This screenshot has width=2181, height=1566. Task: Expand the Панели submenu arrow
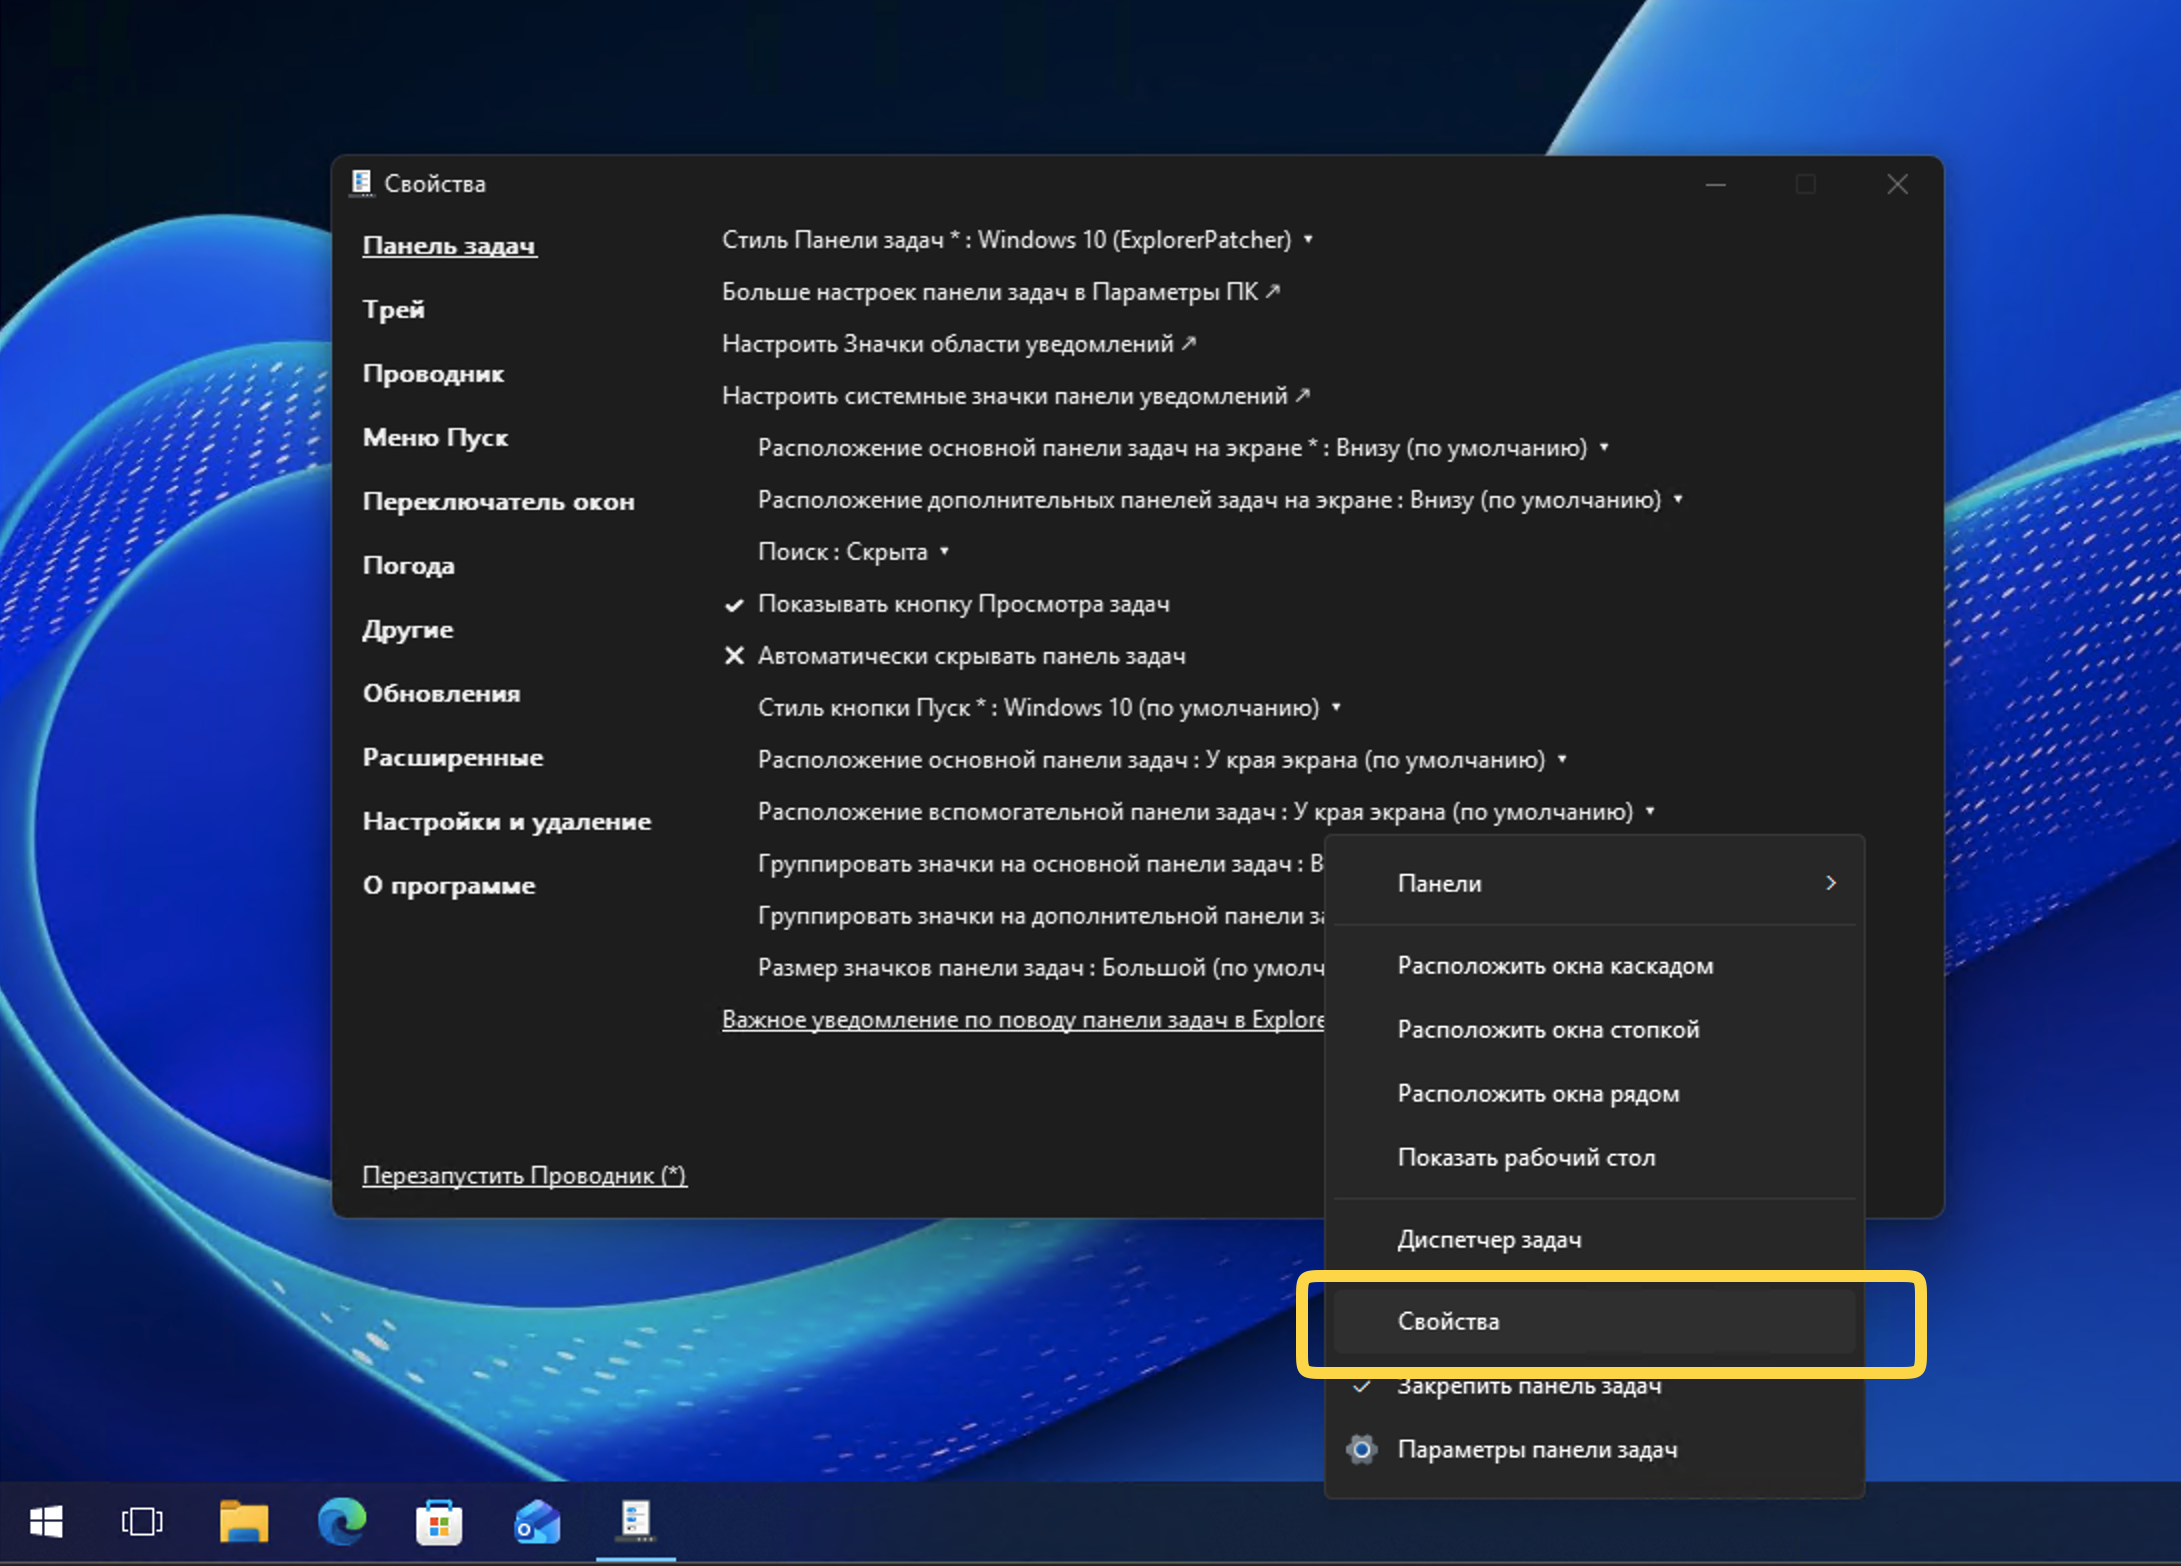pos(1830,883)
